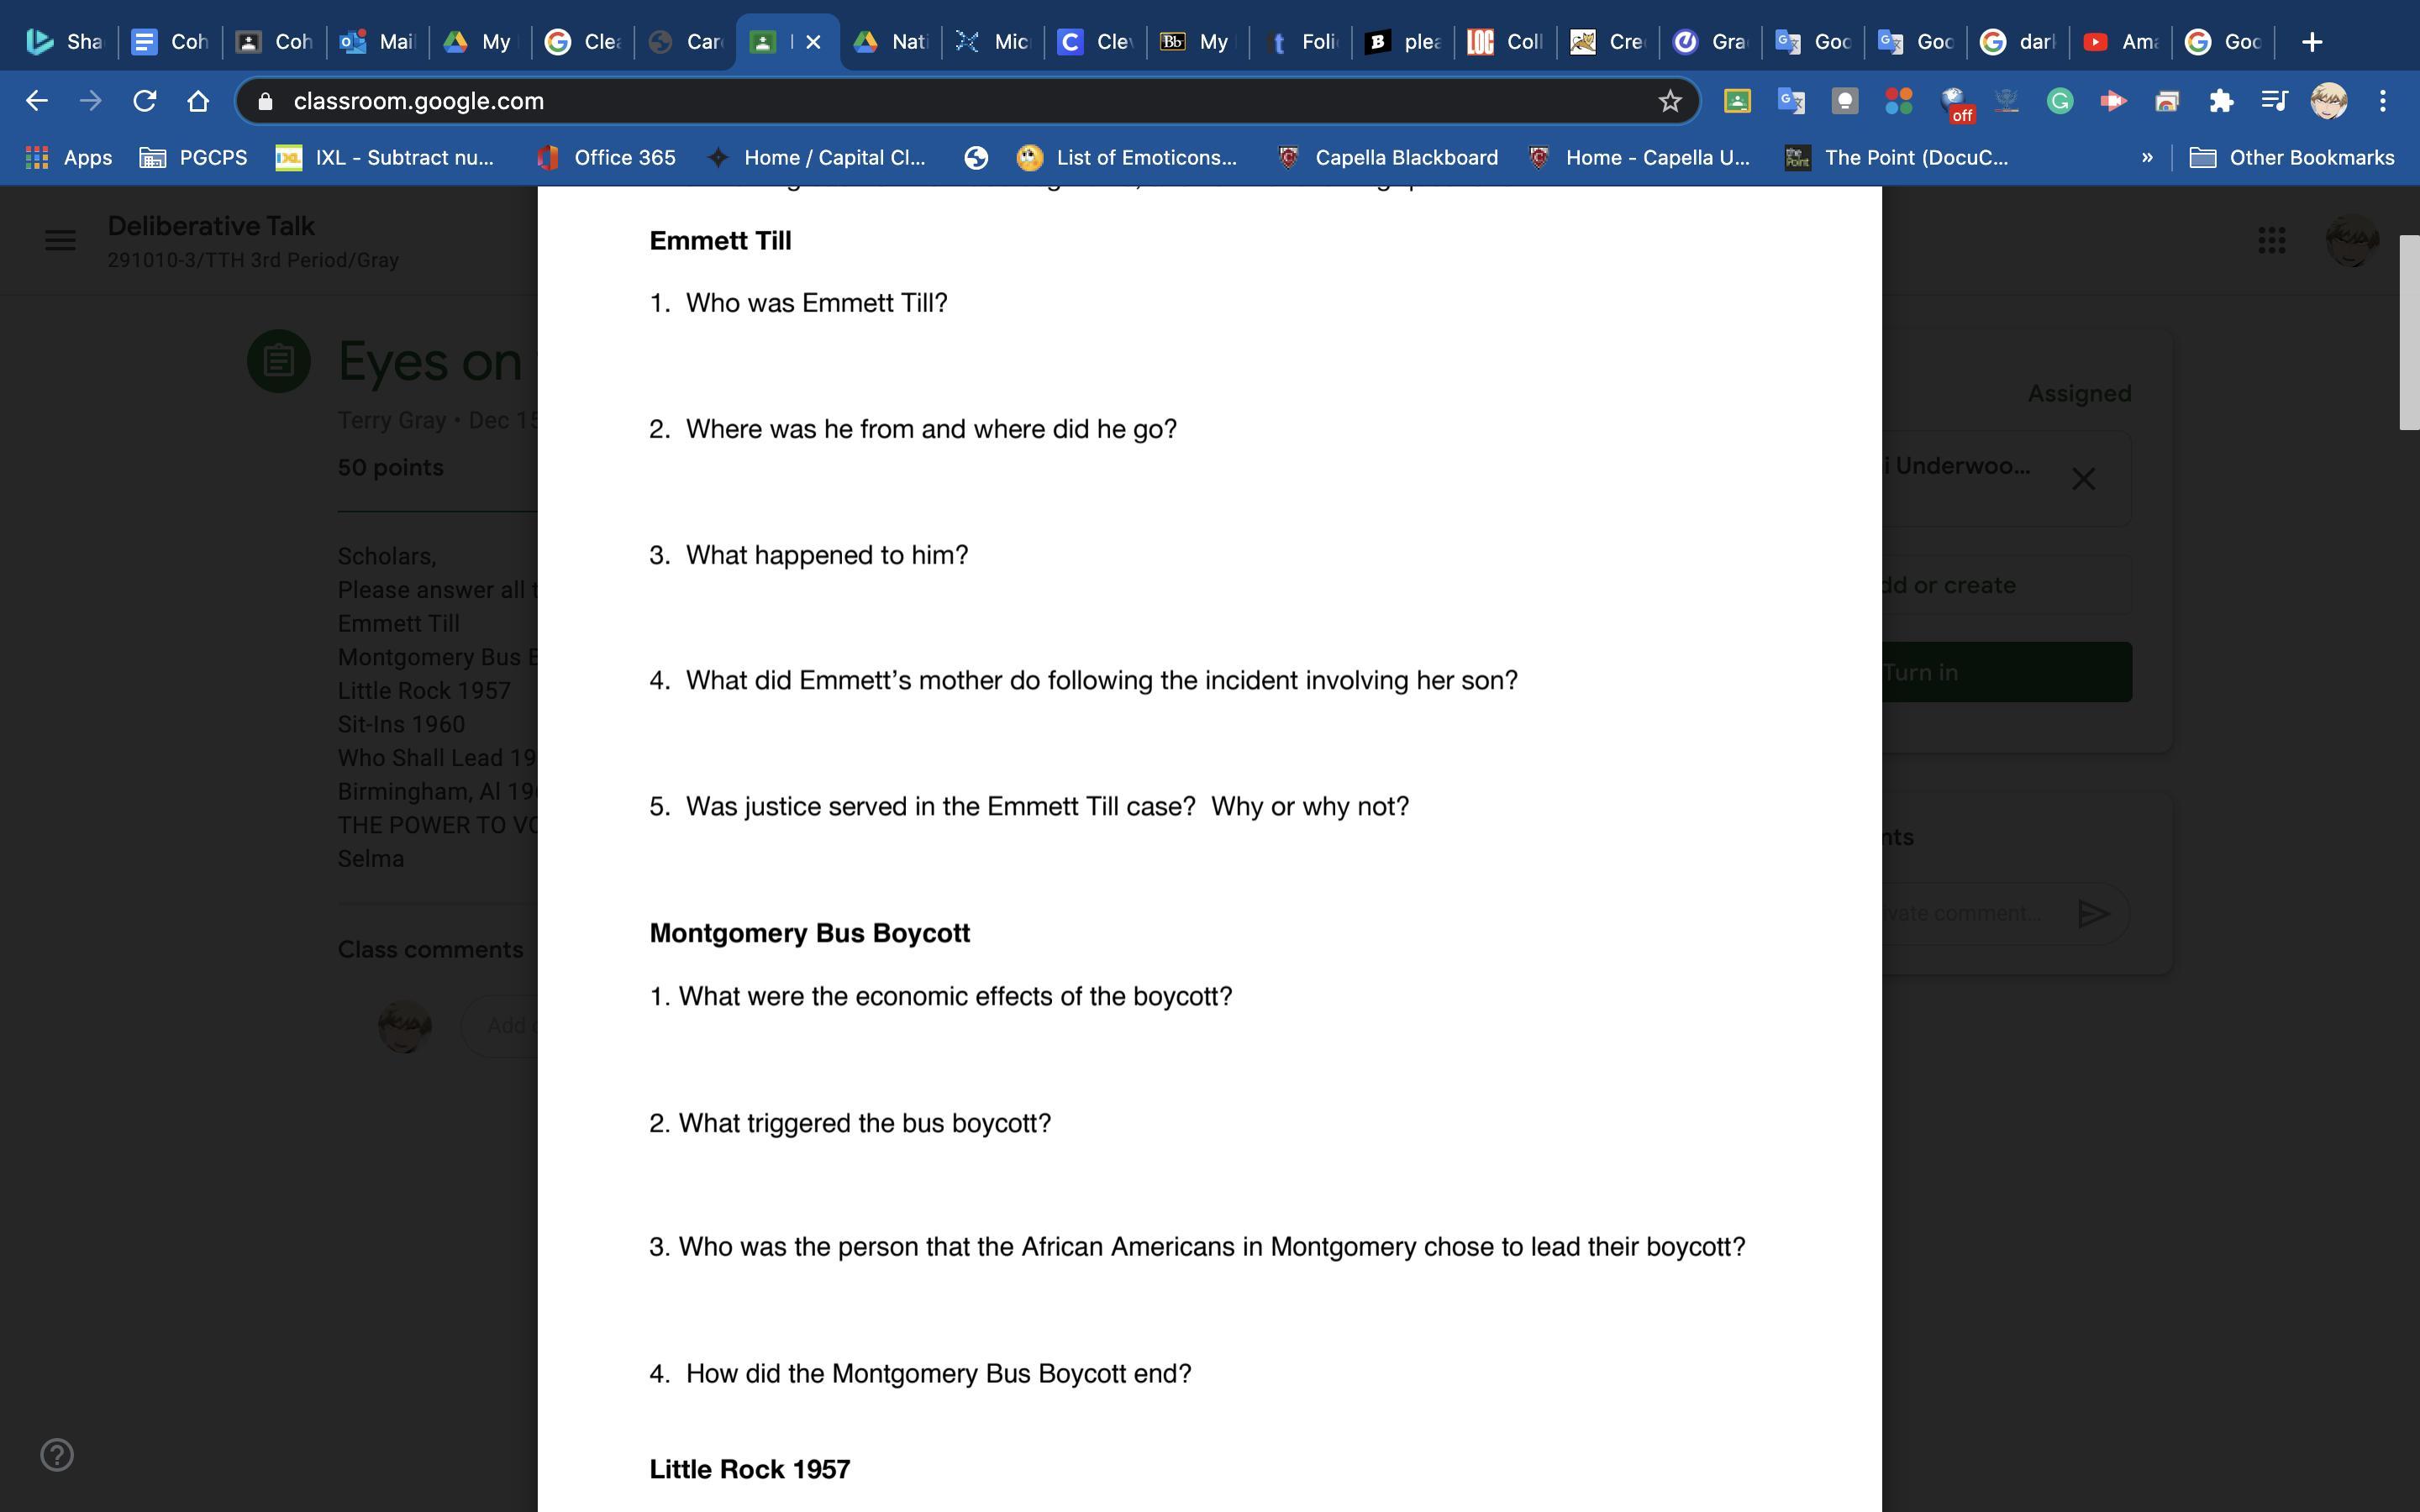Expand hidden bookmarks with the chevron

pos(2146,157)
